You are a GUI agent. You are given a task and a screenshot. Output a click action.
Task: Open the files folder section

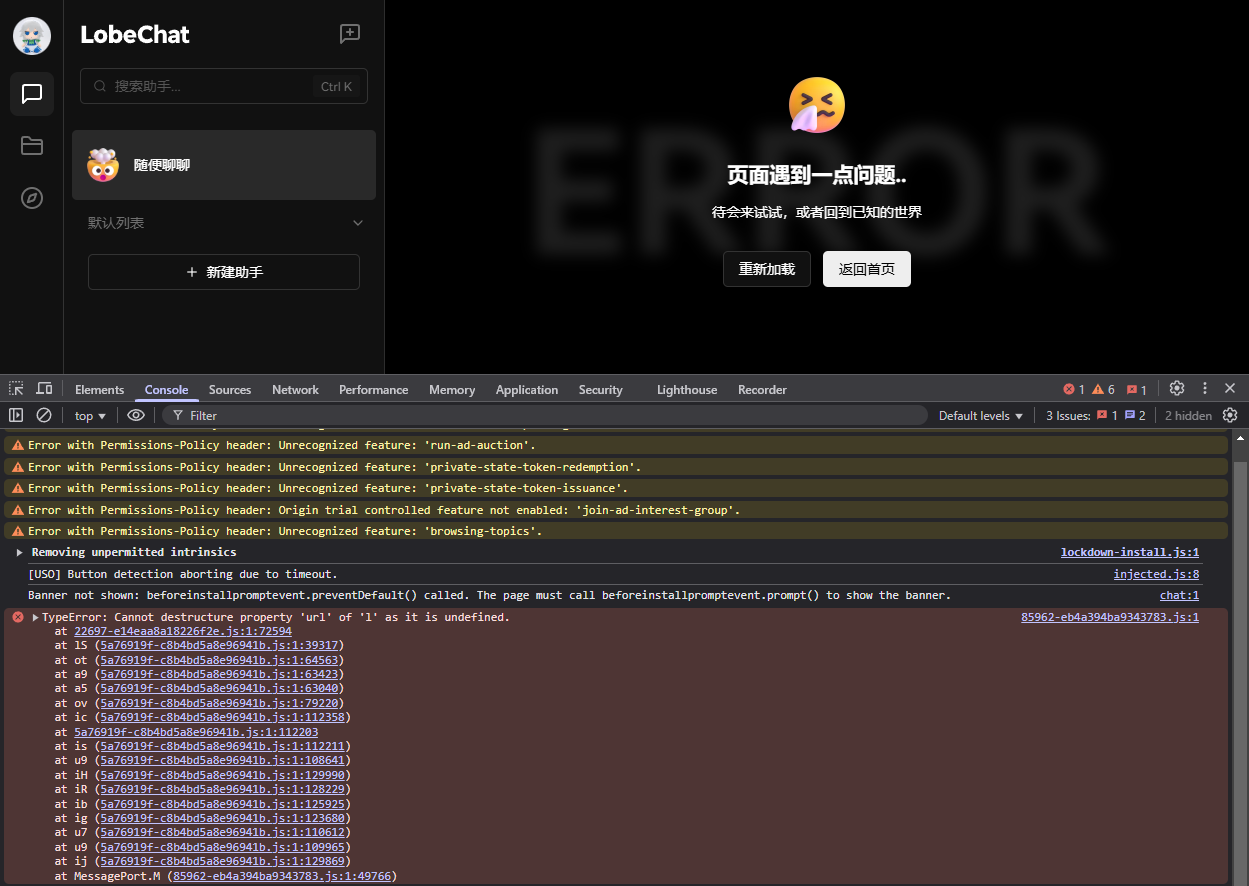[32, 146]
